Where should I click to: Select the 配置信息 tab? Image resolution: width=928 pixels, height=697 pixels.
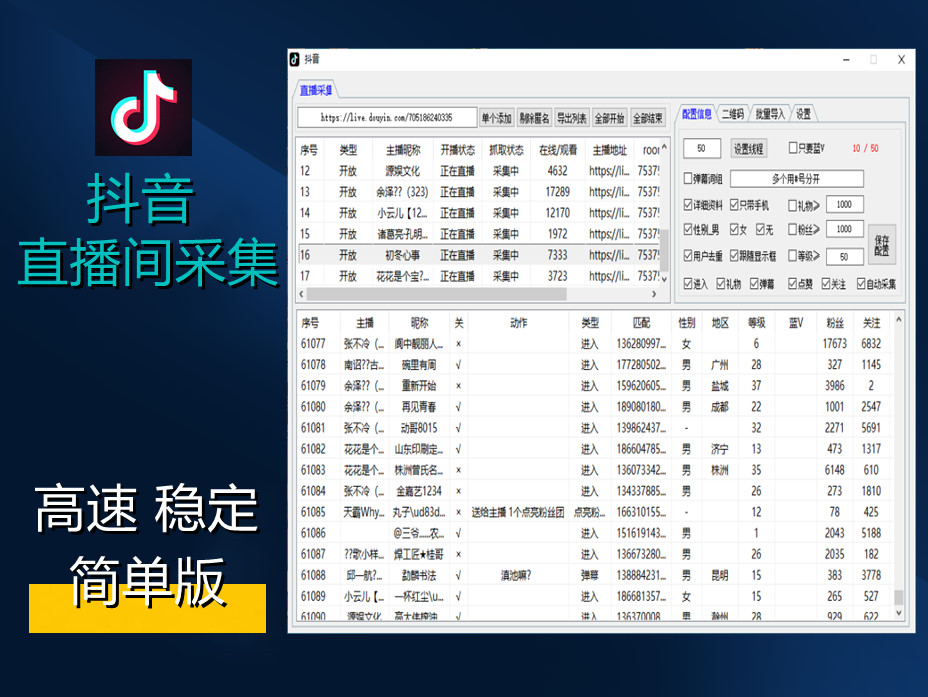(697, 114)
